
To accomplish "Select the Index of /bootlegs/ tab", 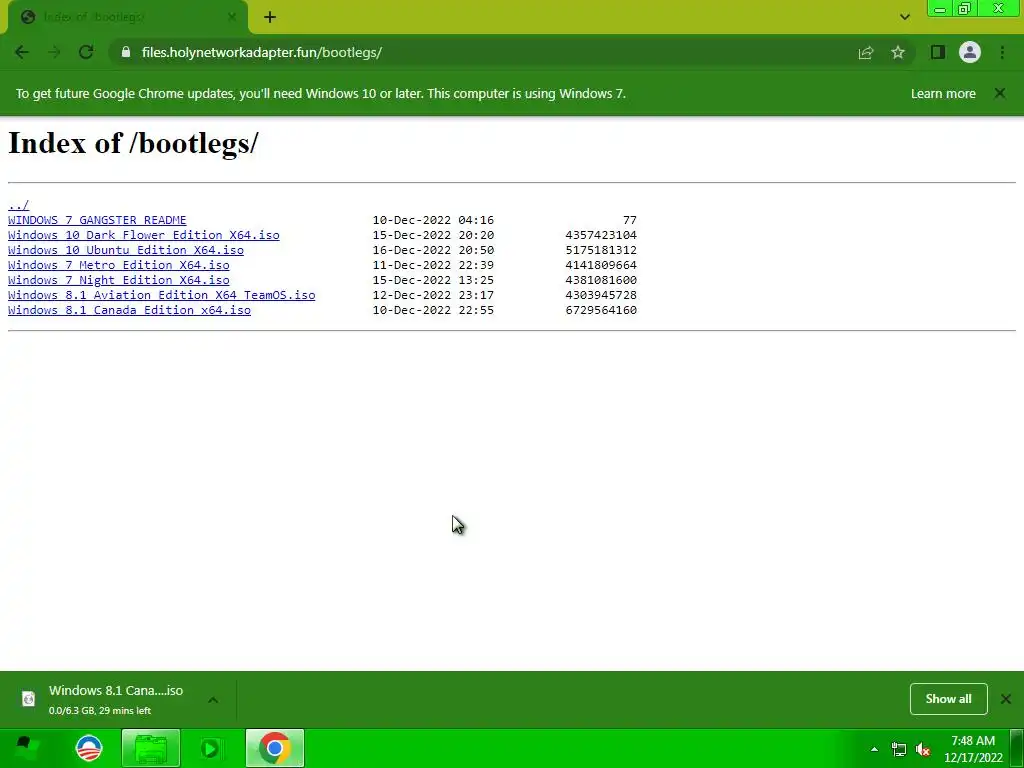I will tap(127, 18).
